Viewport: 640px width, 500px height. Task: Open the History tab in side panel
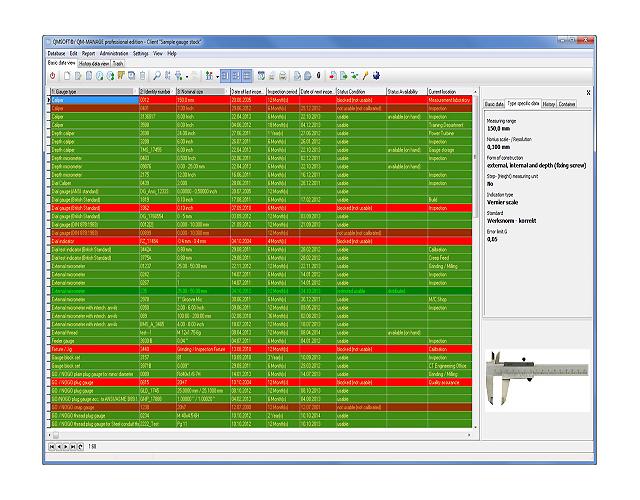click(x=549, y=104)
